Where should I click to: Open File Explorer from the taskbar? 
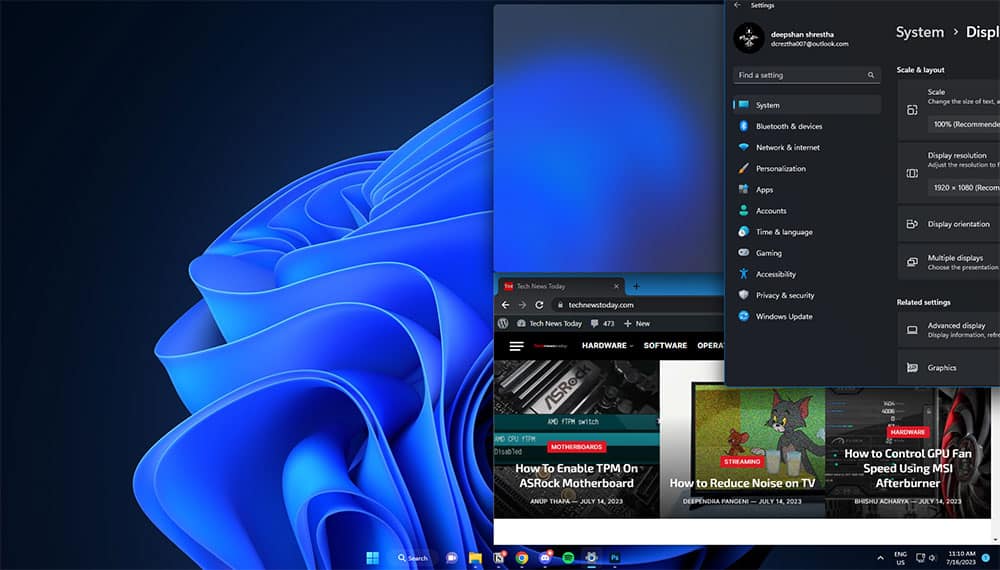[475, 558]
